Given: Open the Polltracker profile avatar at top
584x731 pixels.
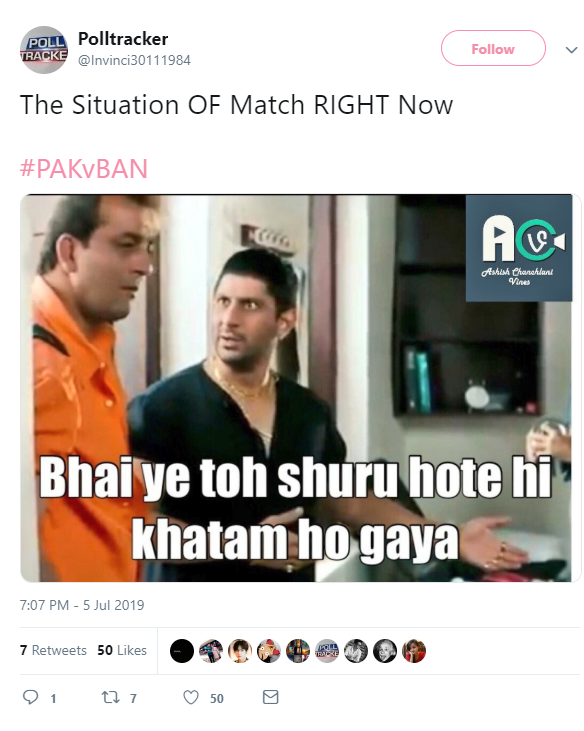Looking at the screenshot, I should [x=44, y=49].
